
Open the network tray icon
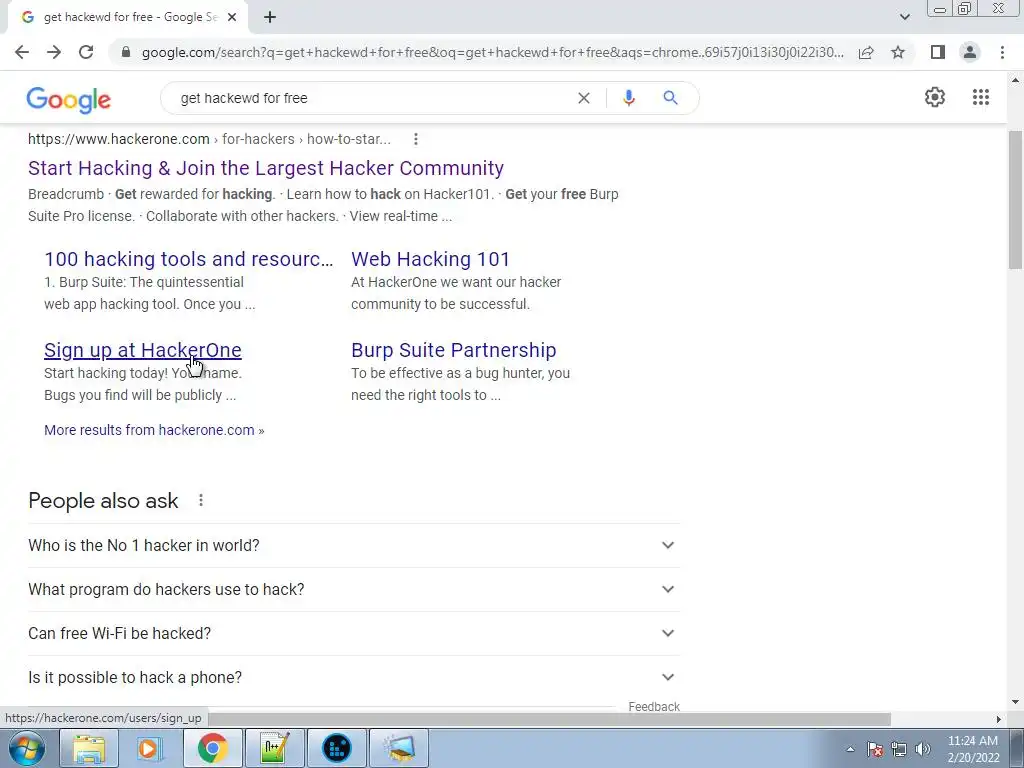[899, 749]
